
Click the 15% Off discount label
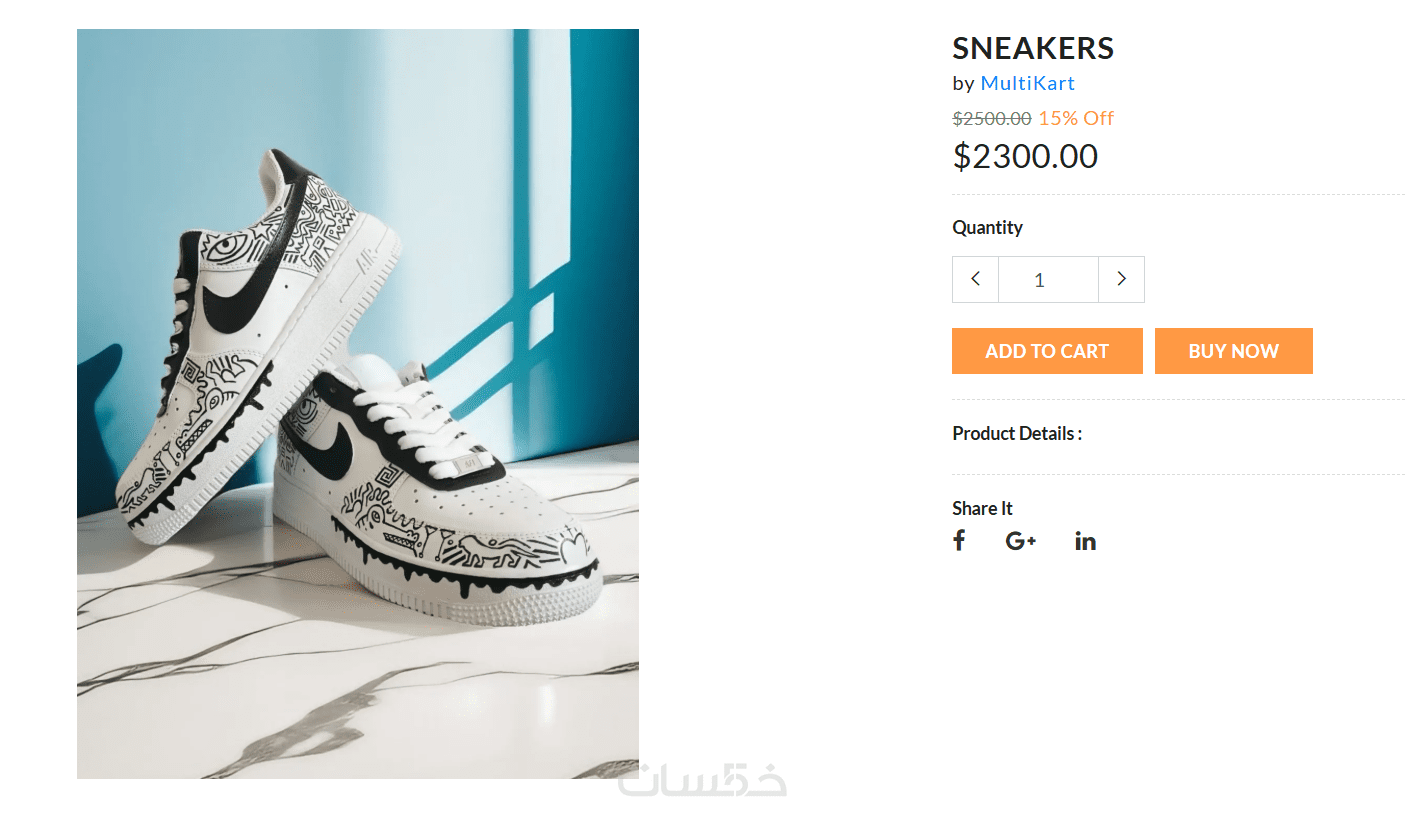tap(1075, 118)
